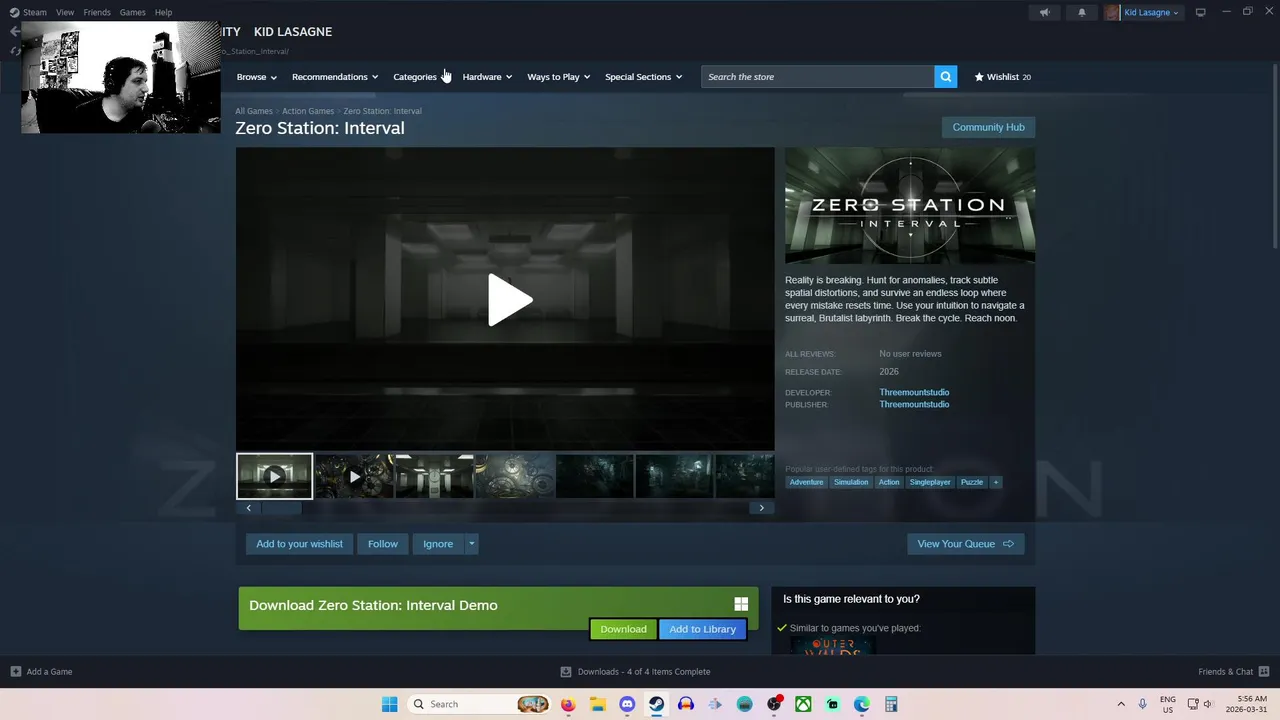
Task: Click the Singleplayer tag
Action: click(930, 482)
